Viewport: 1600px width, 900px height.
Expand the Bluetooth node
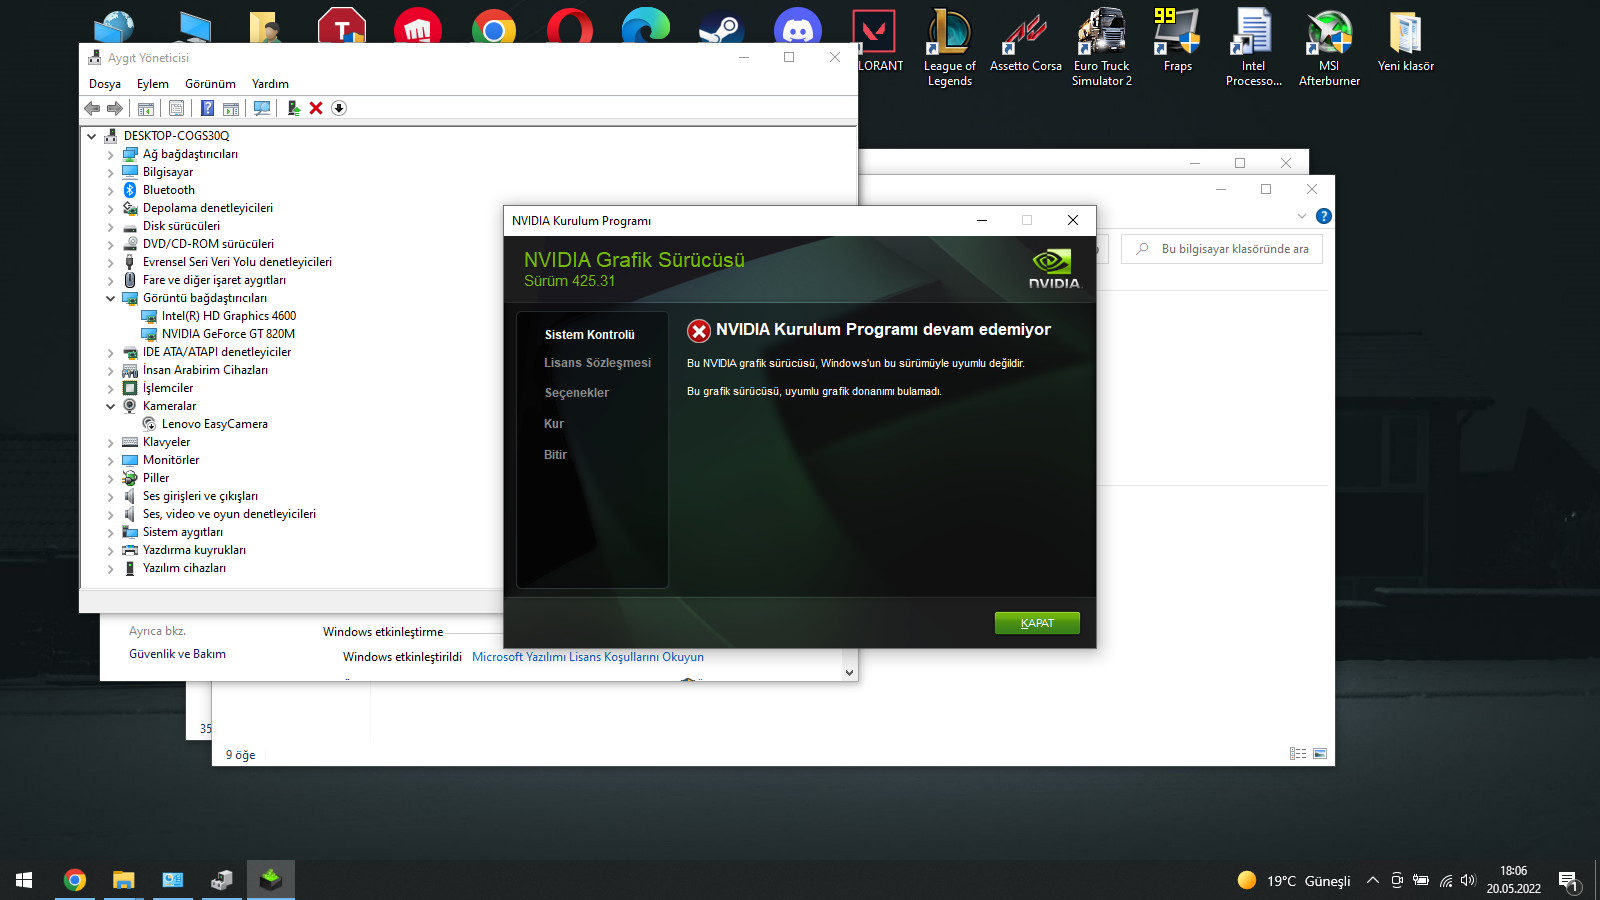111,191
